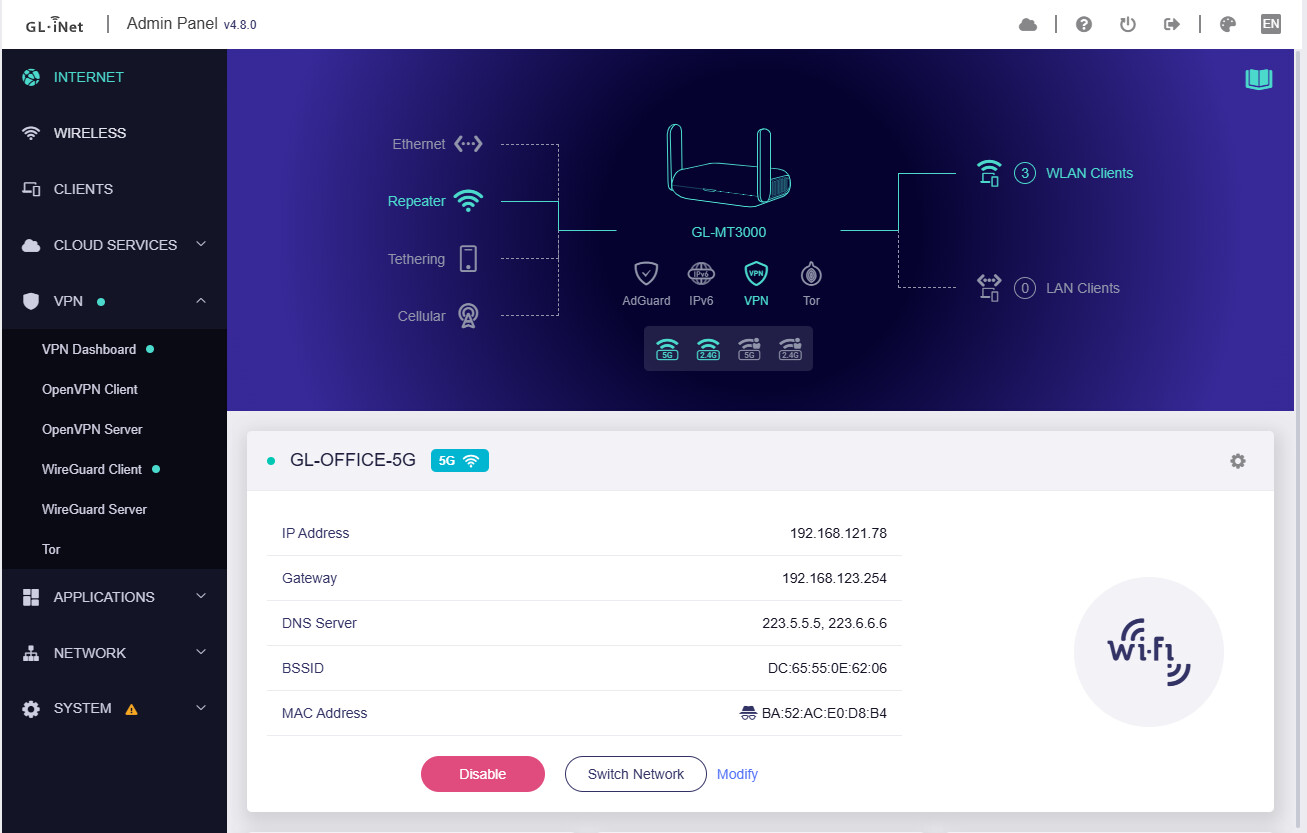Click the guest 2.4G Wi-Fi status icon
Image resolution: width=1307 pixels, height=833 pixels.
[x=790, y=349]
